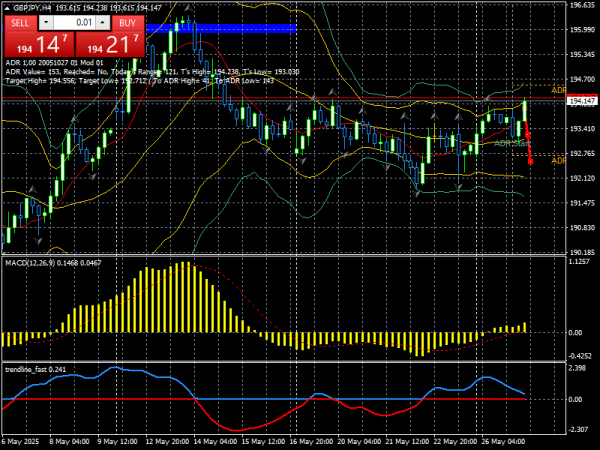Click the -0.4252 MACD scale value
Screen dimensions: 600x450
pyautogui.click(x=580, y=356)
